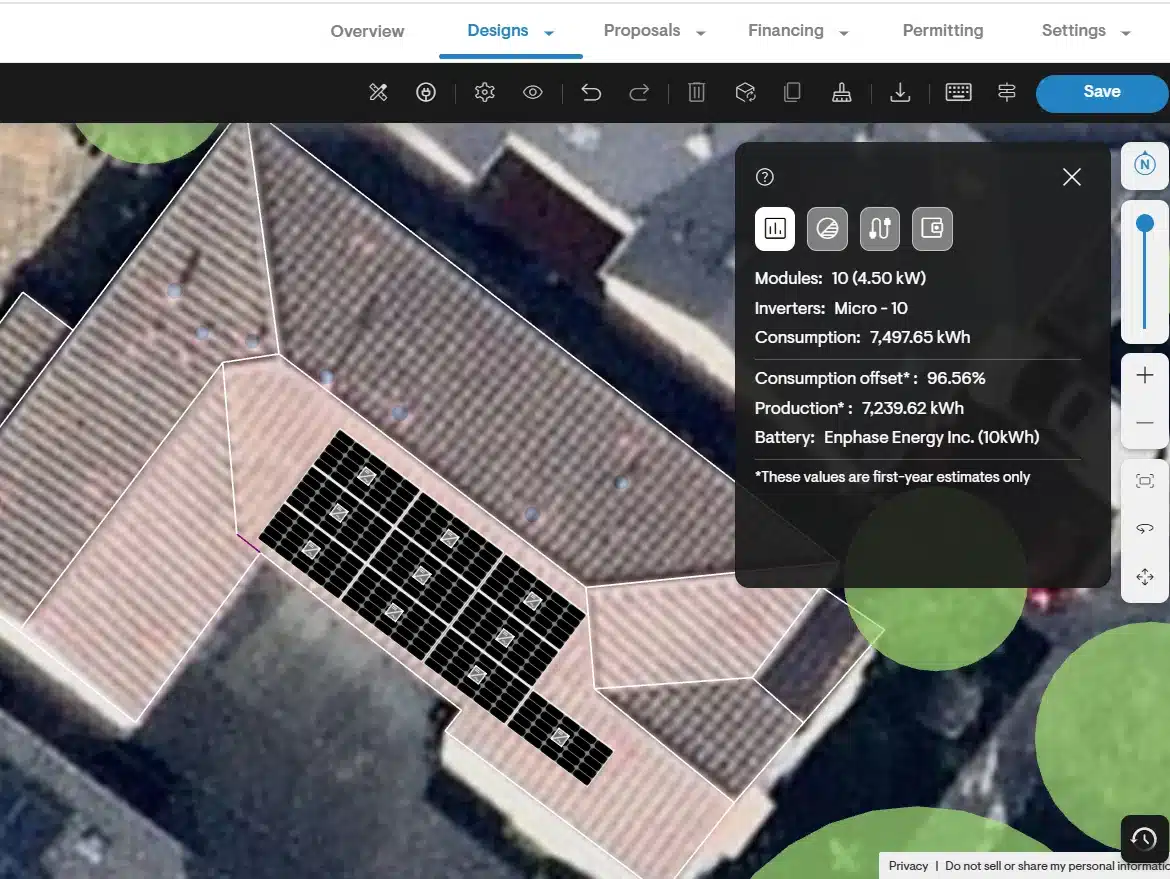Click the electrical plug icon in toolbar
Image resolution: width=1170 pixels, height=879 pixels.
point(426,93)
